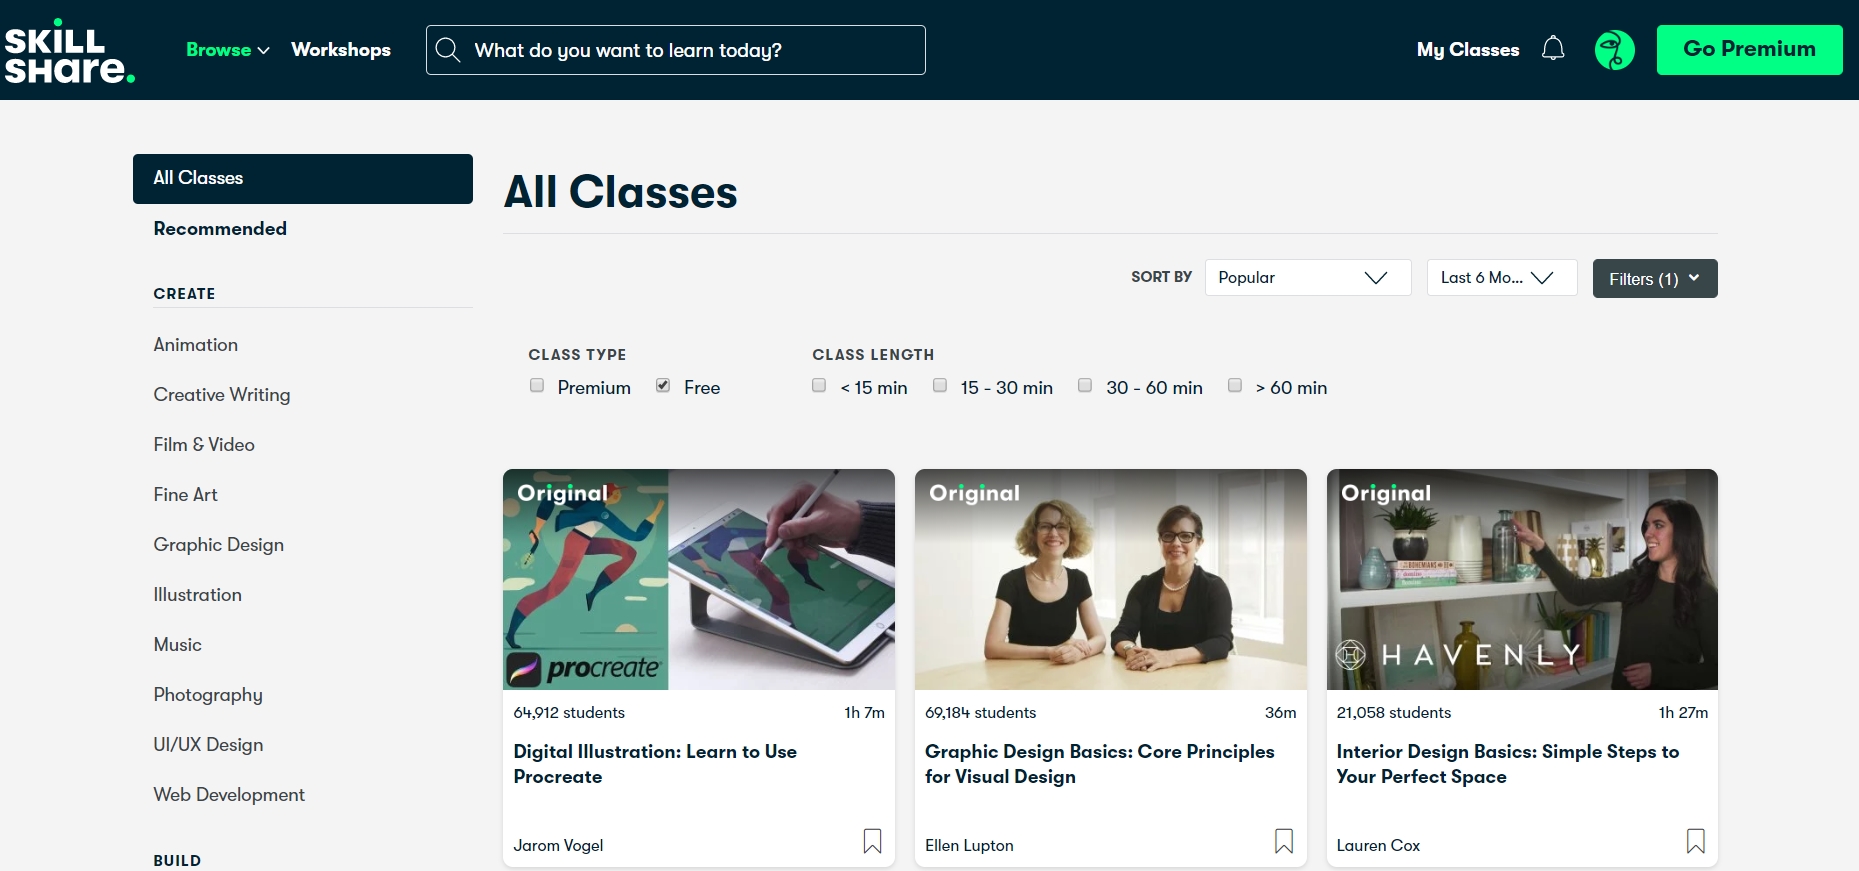Visit teacher Ellen Lupton's profile
Viewport: 1859px width, 871px height.
pyautogui.click(x=969, y=846)
